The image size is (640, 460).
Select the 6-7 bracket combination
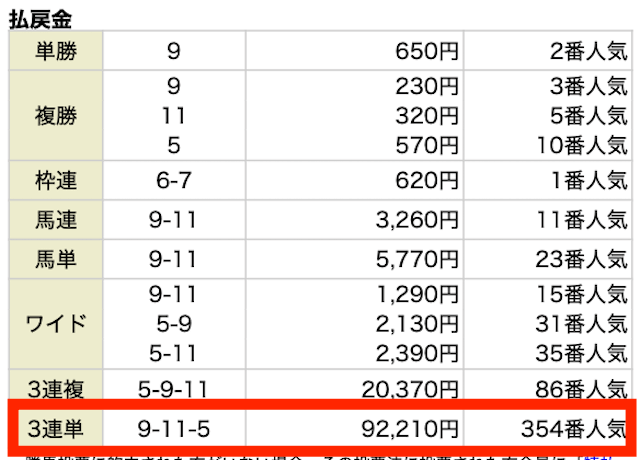[x=174, y=180]
